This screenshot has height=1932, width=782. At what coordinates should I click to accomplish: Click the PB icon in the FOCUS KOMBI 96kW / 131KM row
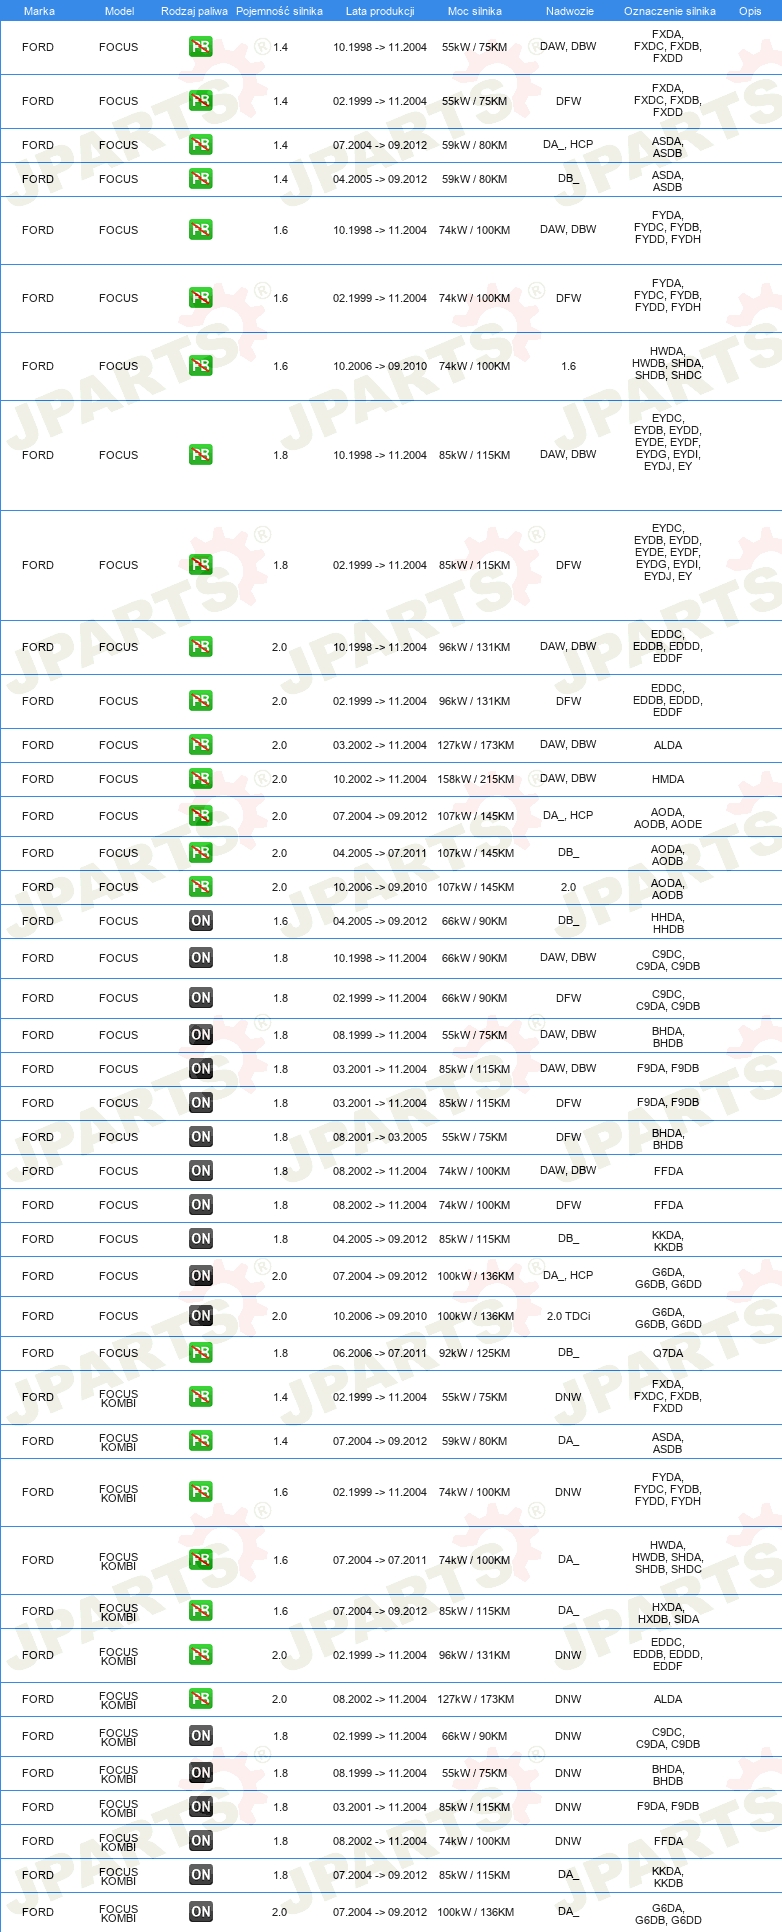click(x=201, y=1655)
